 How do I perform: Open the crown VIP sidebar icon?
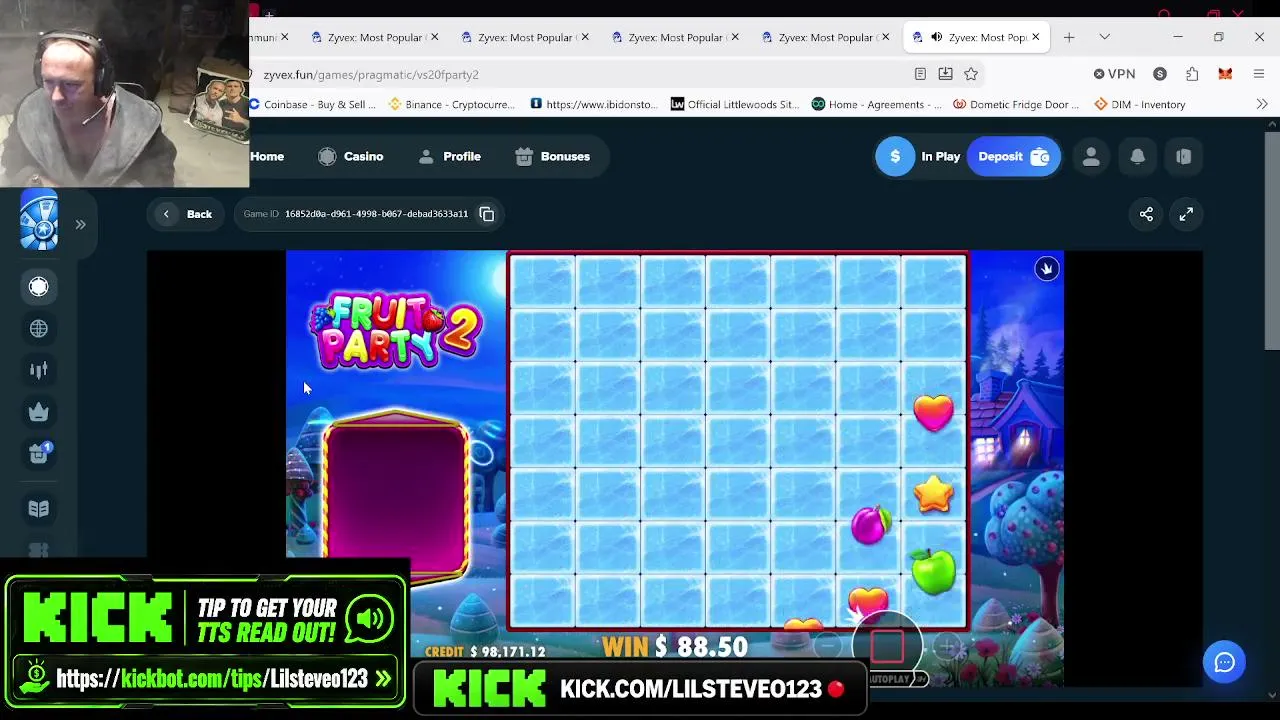39,412
